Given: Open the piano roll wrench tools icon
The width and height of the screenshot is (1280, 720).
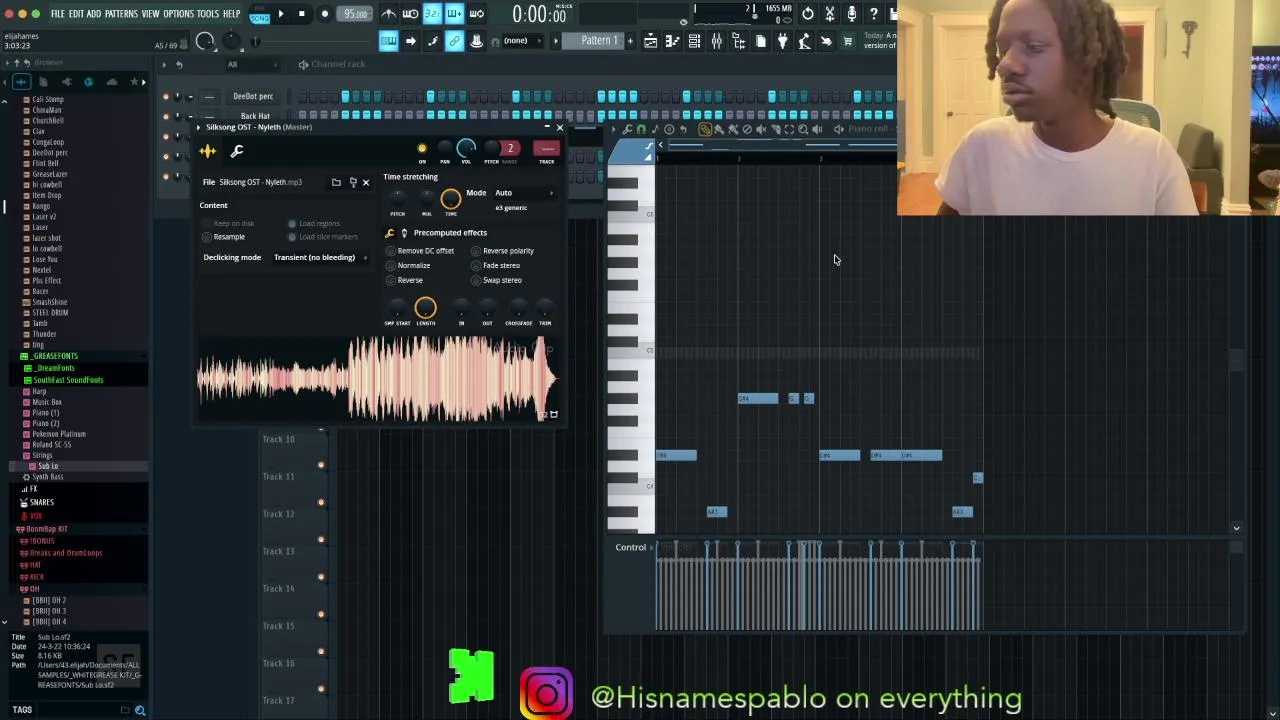Looking at the screenshot, I should coord(627,129).
